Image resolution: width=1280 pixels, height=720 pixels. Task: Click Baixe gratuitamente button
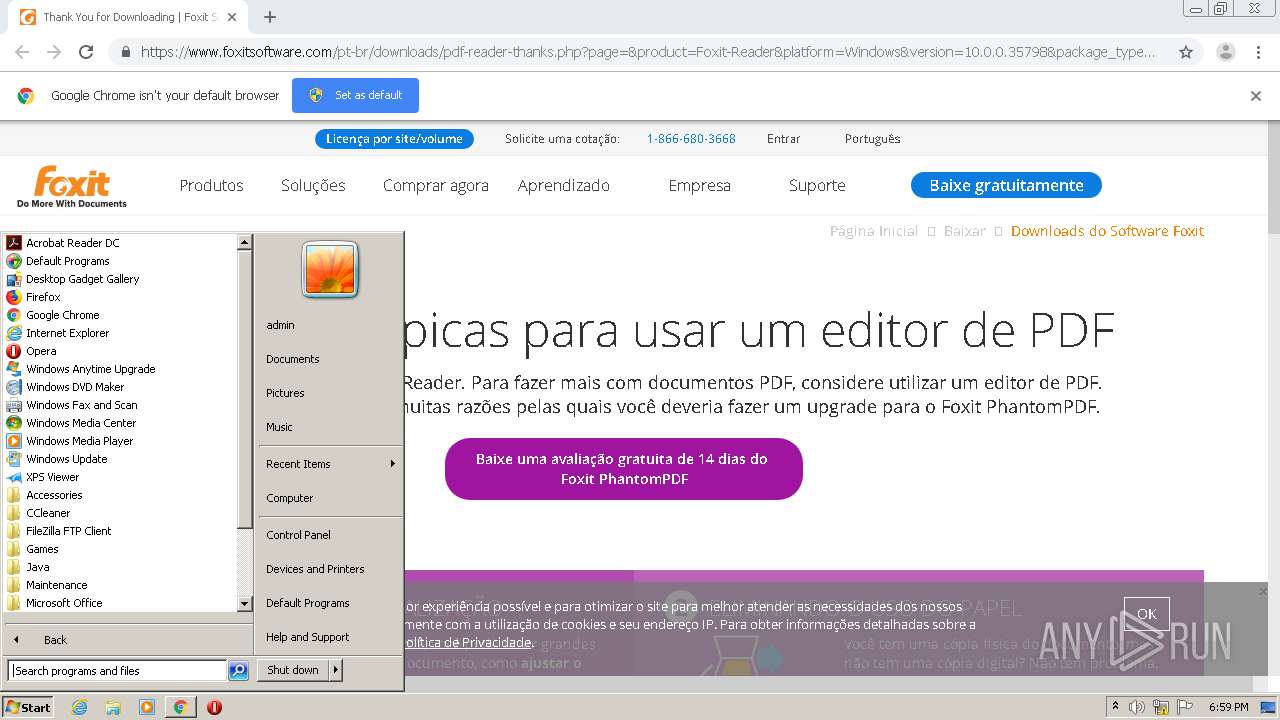pyautogui.click(x=1006, y=185)
